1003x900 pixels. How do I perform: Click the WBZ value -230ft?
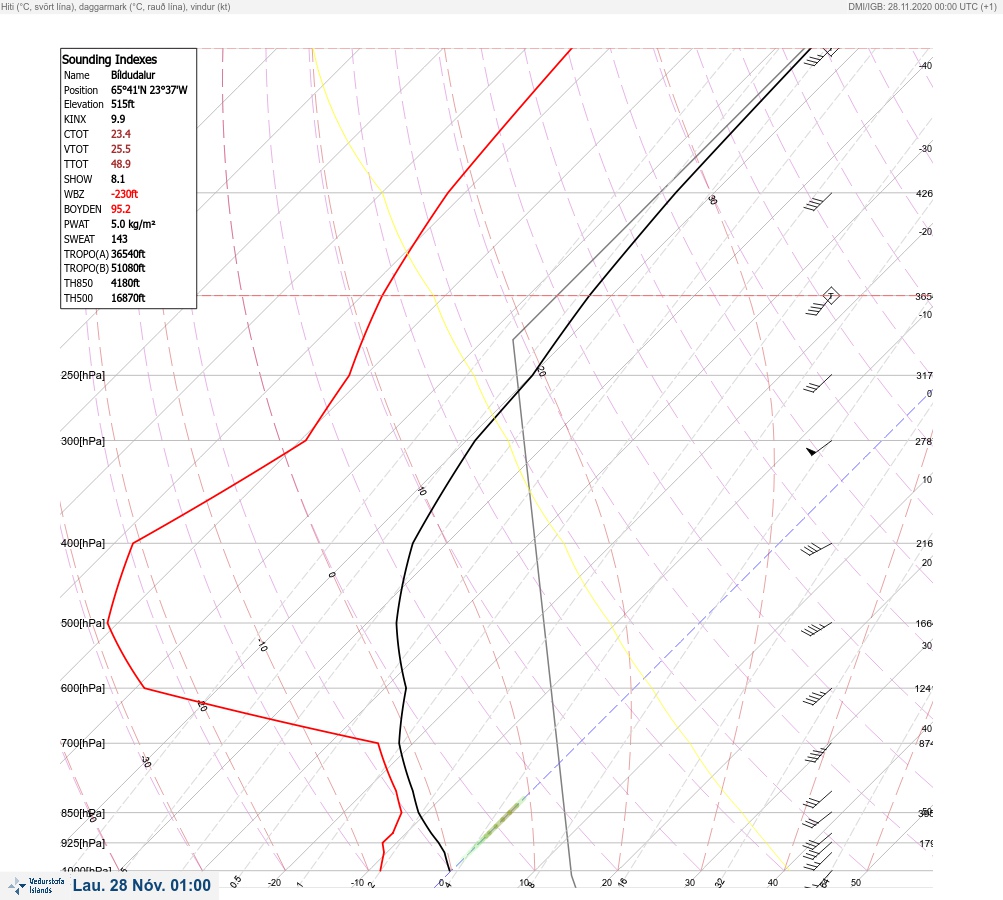tap(124, 194)
